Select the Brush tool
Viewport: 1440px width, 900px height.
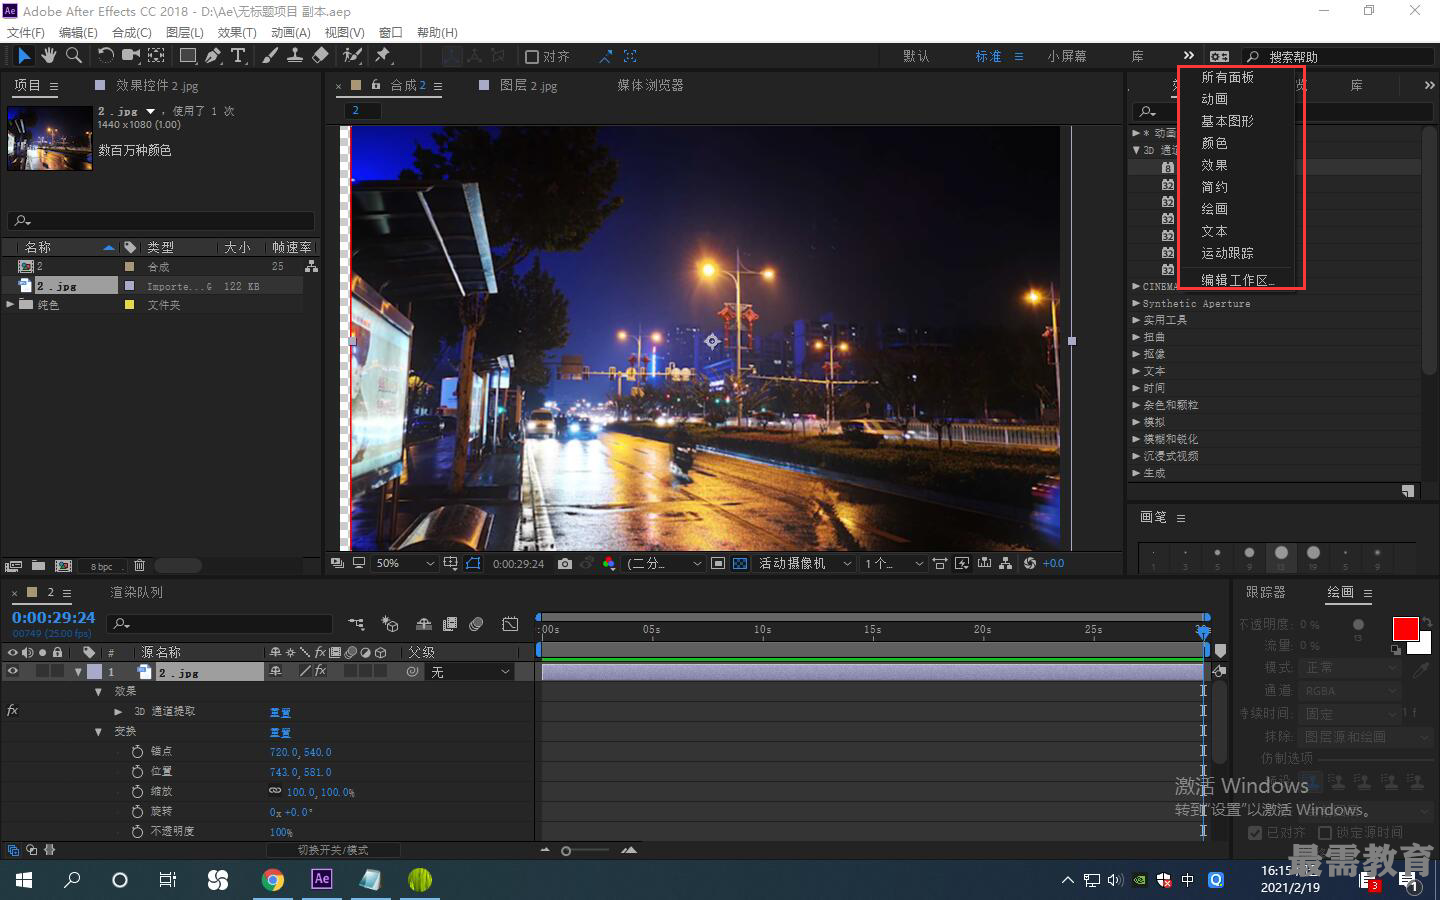pyautogui.click(x=270, y=56)
